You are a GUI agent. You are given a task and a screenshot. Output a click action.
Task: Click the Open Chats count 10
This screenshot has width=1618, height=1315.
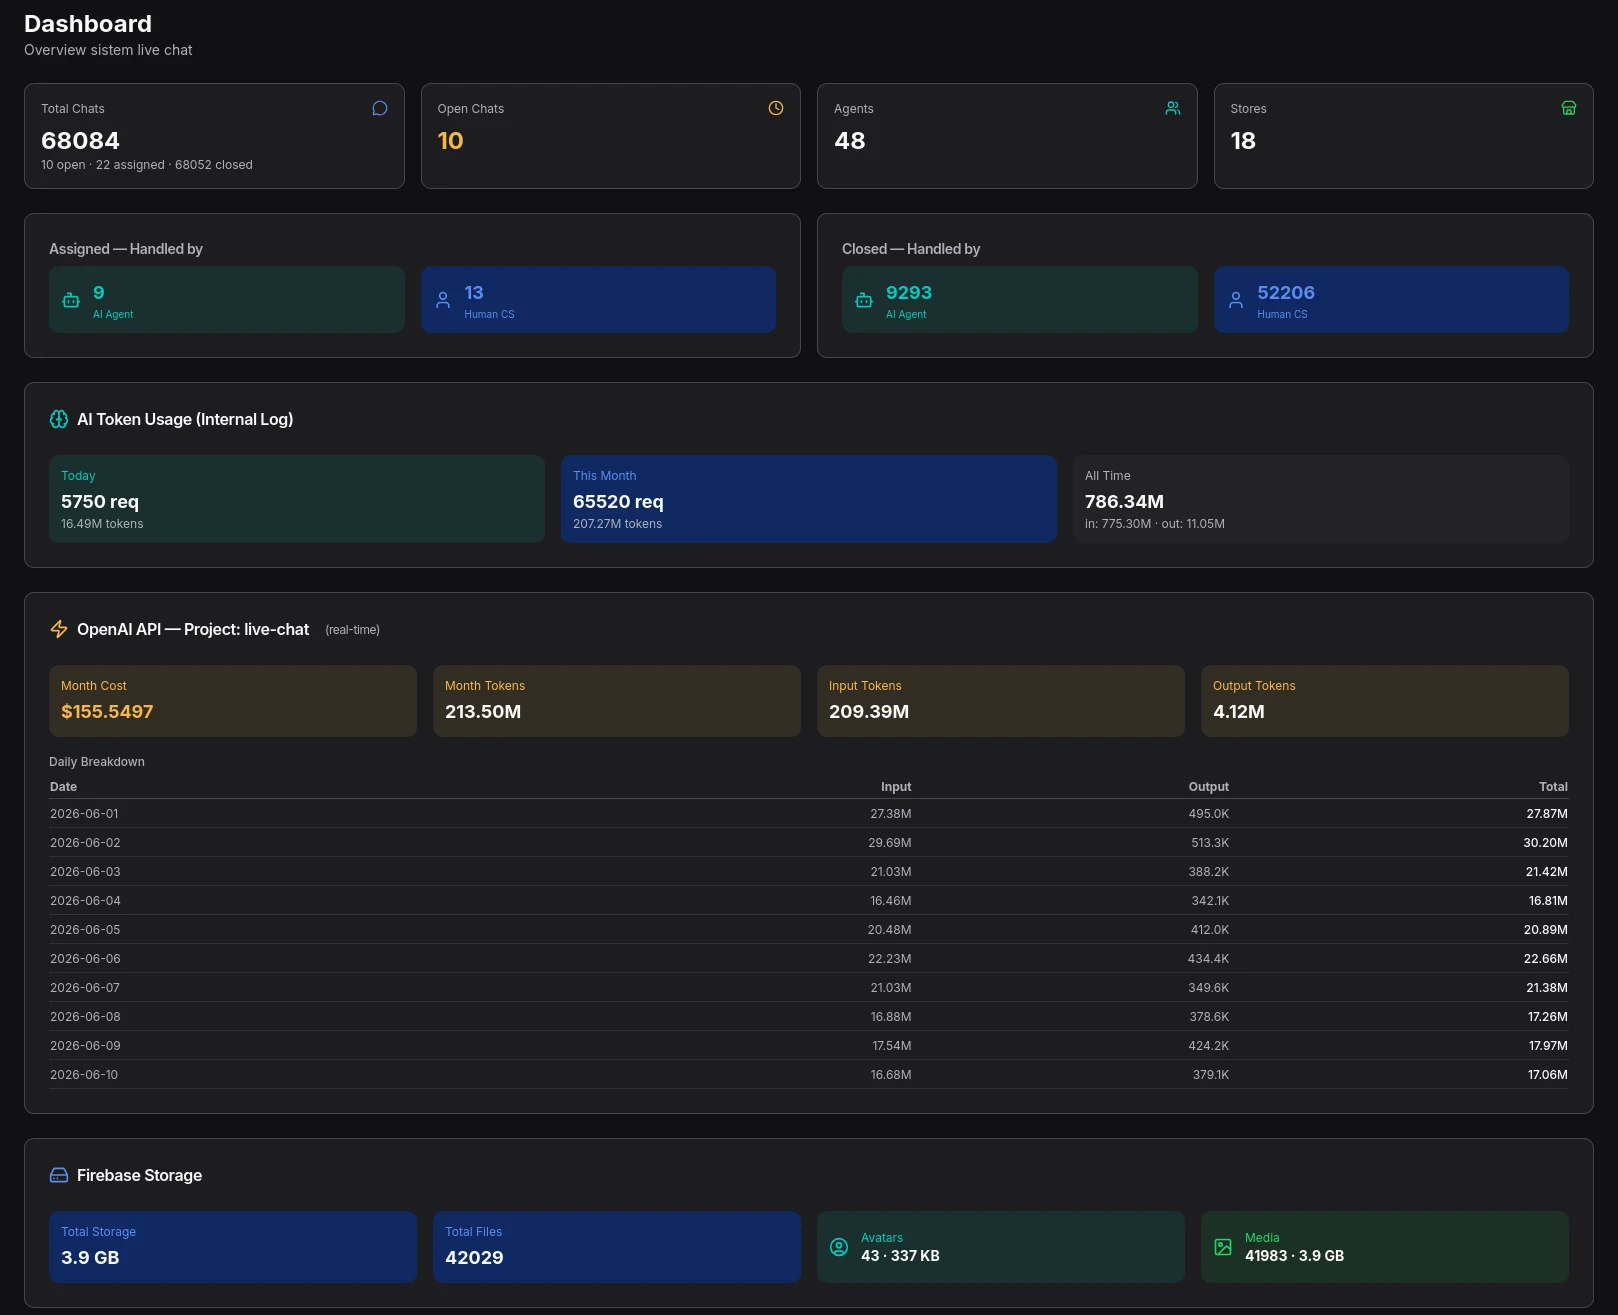pyautogui.click(x=451, y=141)
